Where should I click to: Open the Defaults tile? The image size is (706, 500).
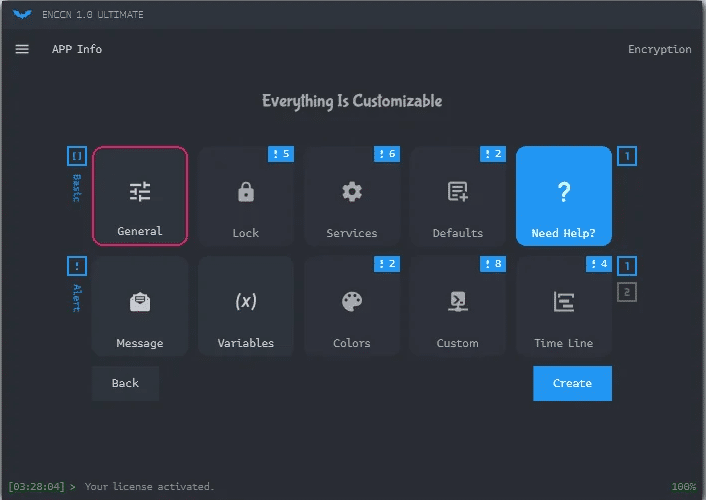[458, 196]
